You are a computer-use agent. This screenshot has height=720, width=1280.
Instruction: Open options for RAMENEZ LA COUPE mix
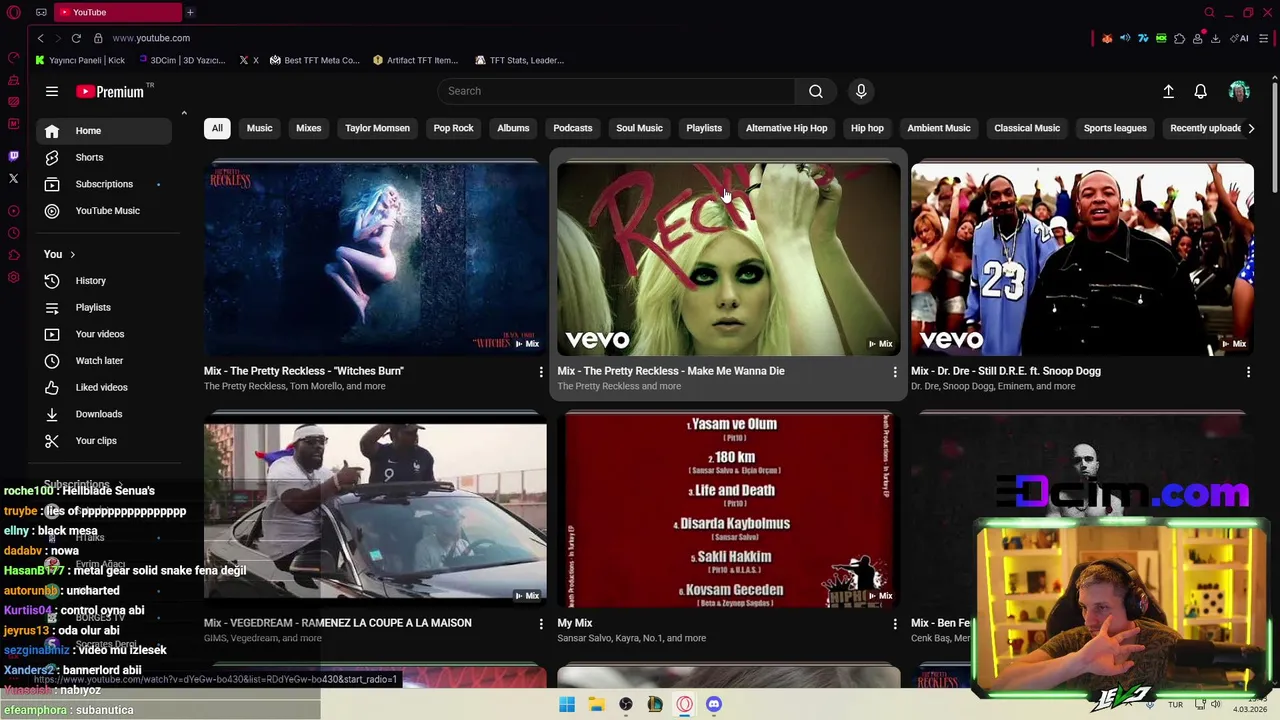(x=541, y=624)
